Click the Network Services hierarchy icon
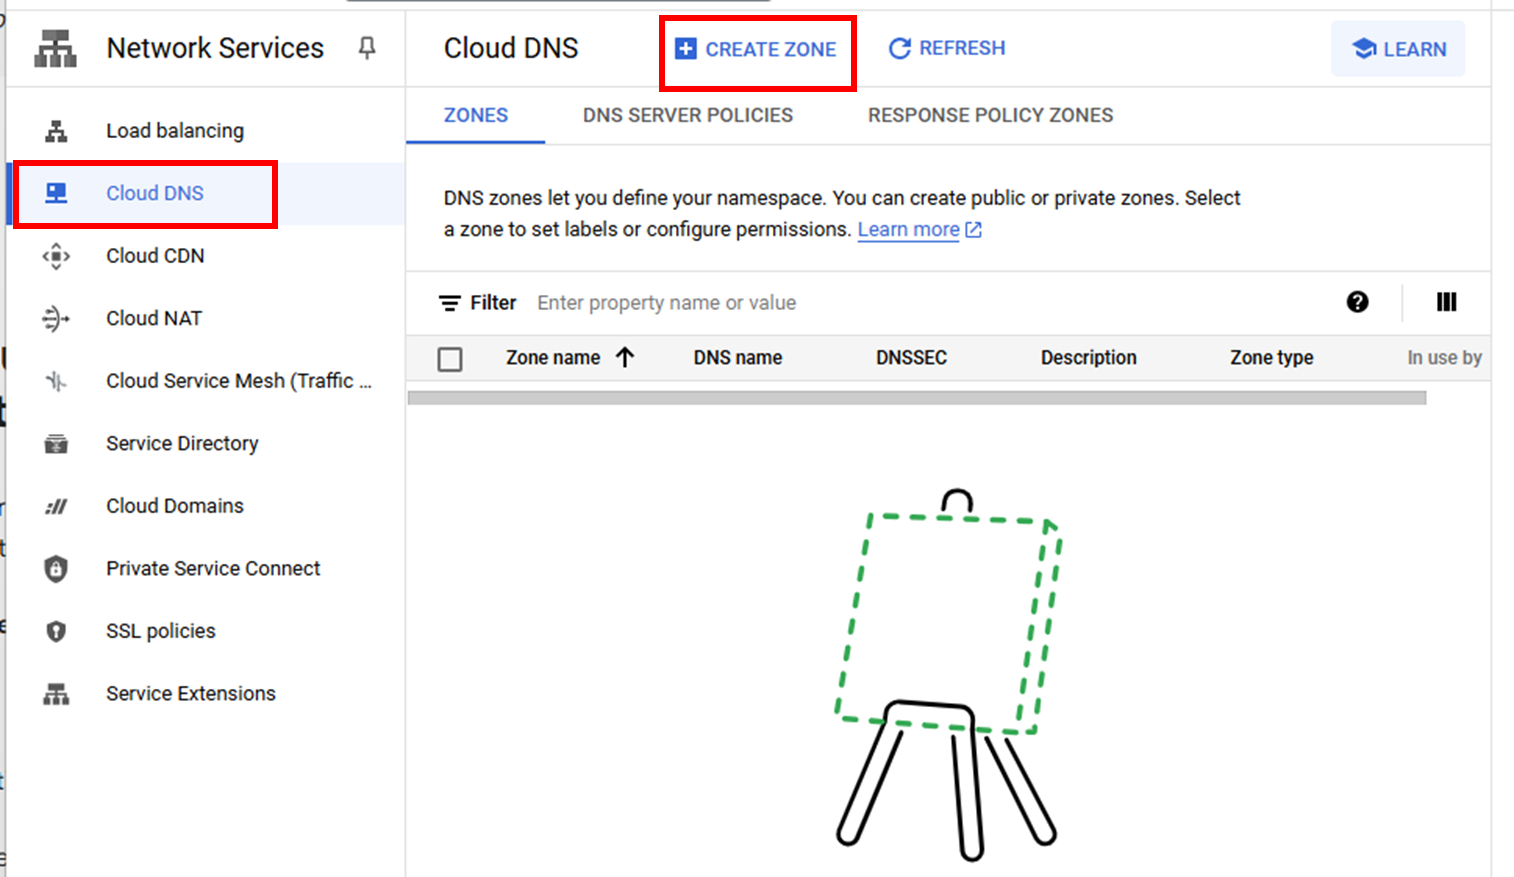 (x=56, y=48)
